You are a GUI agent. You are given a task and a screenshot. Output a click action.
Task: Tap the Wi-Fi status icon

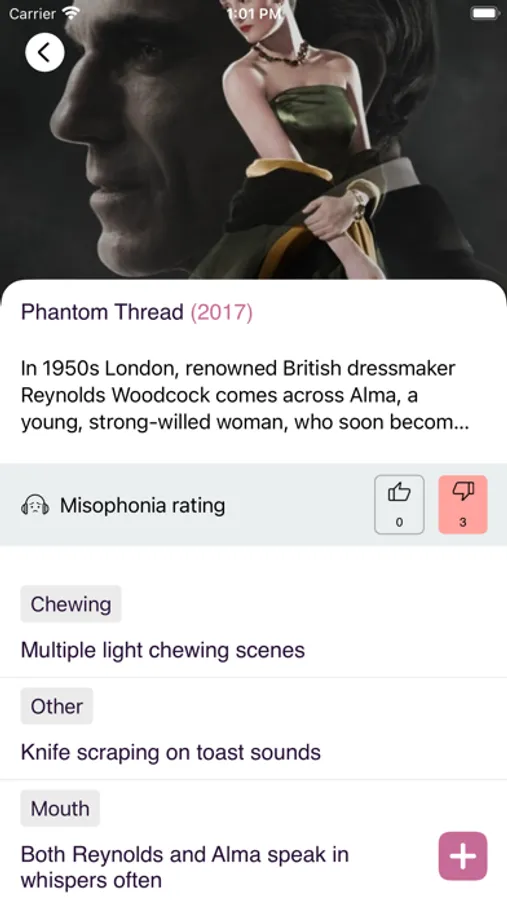71,13
